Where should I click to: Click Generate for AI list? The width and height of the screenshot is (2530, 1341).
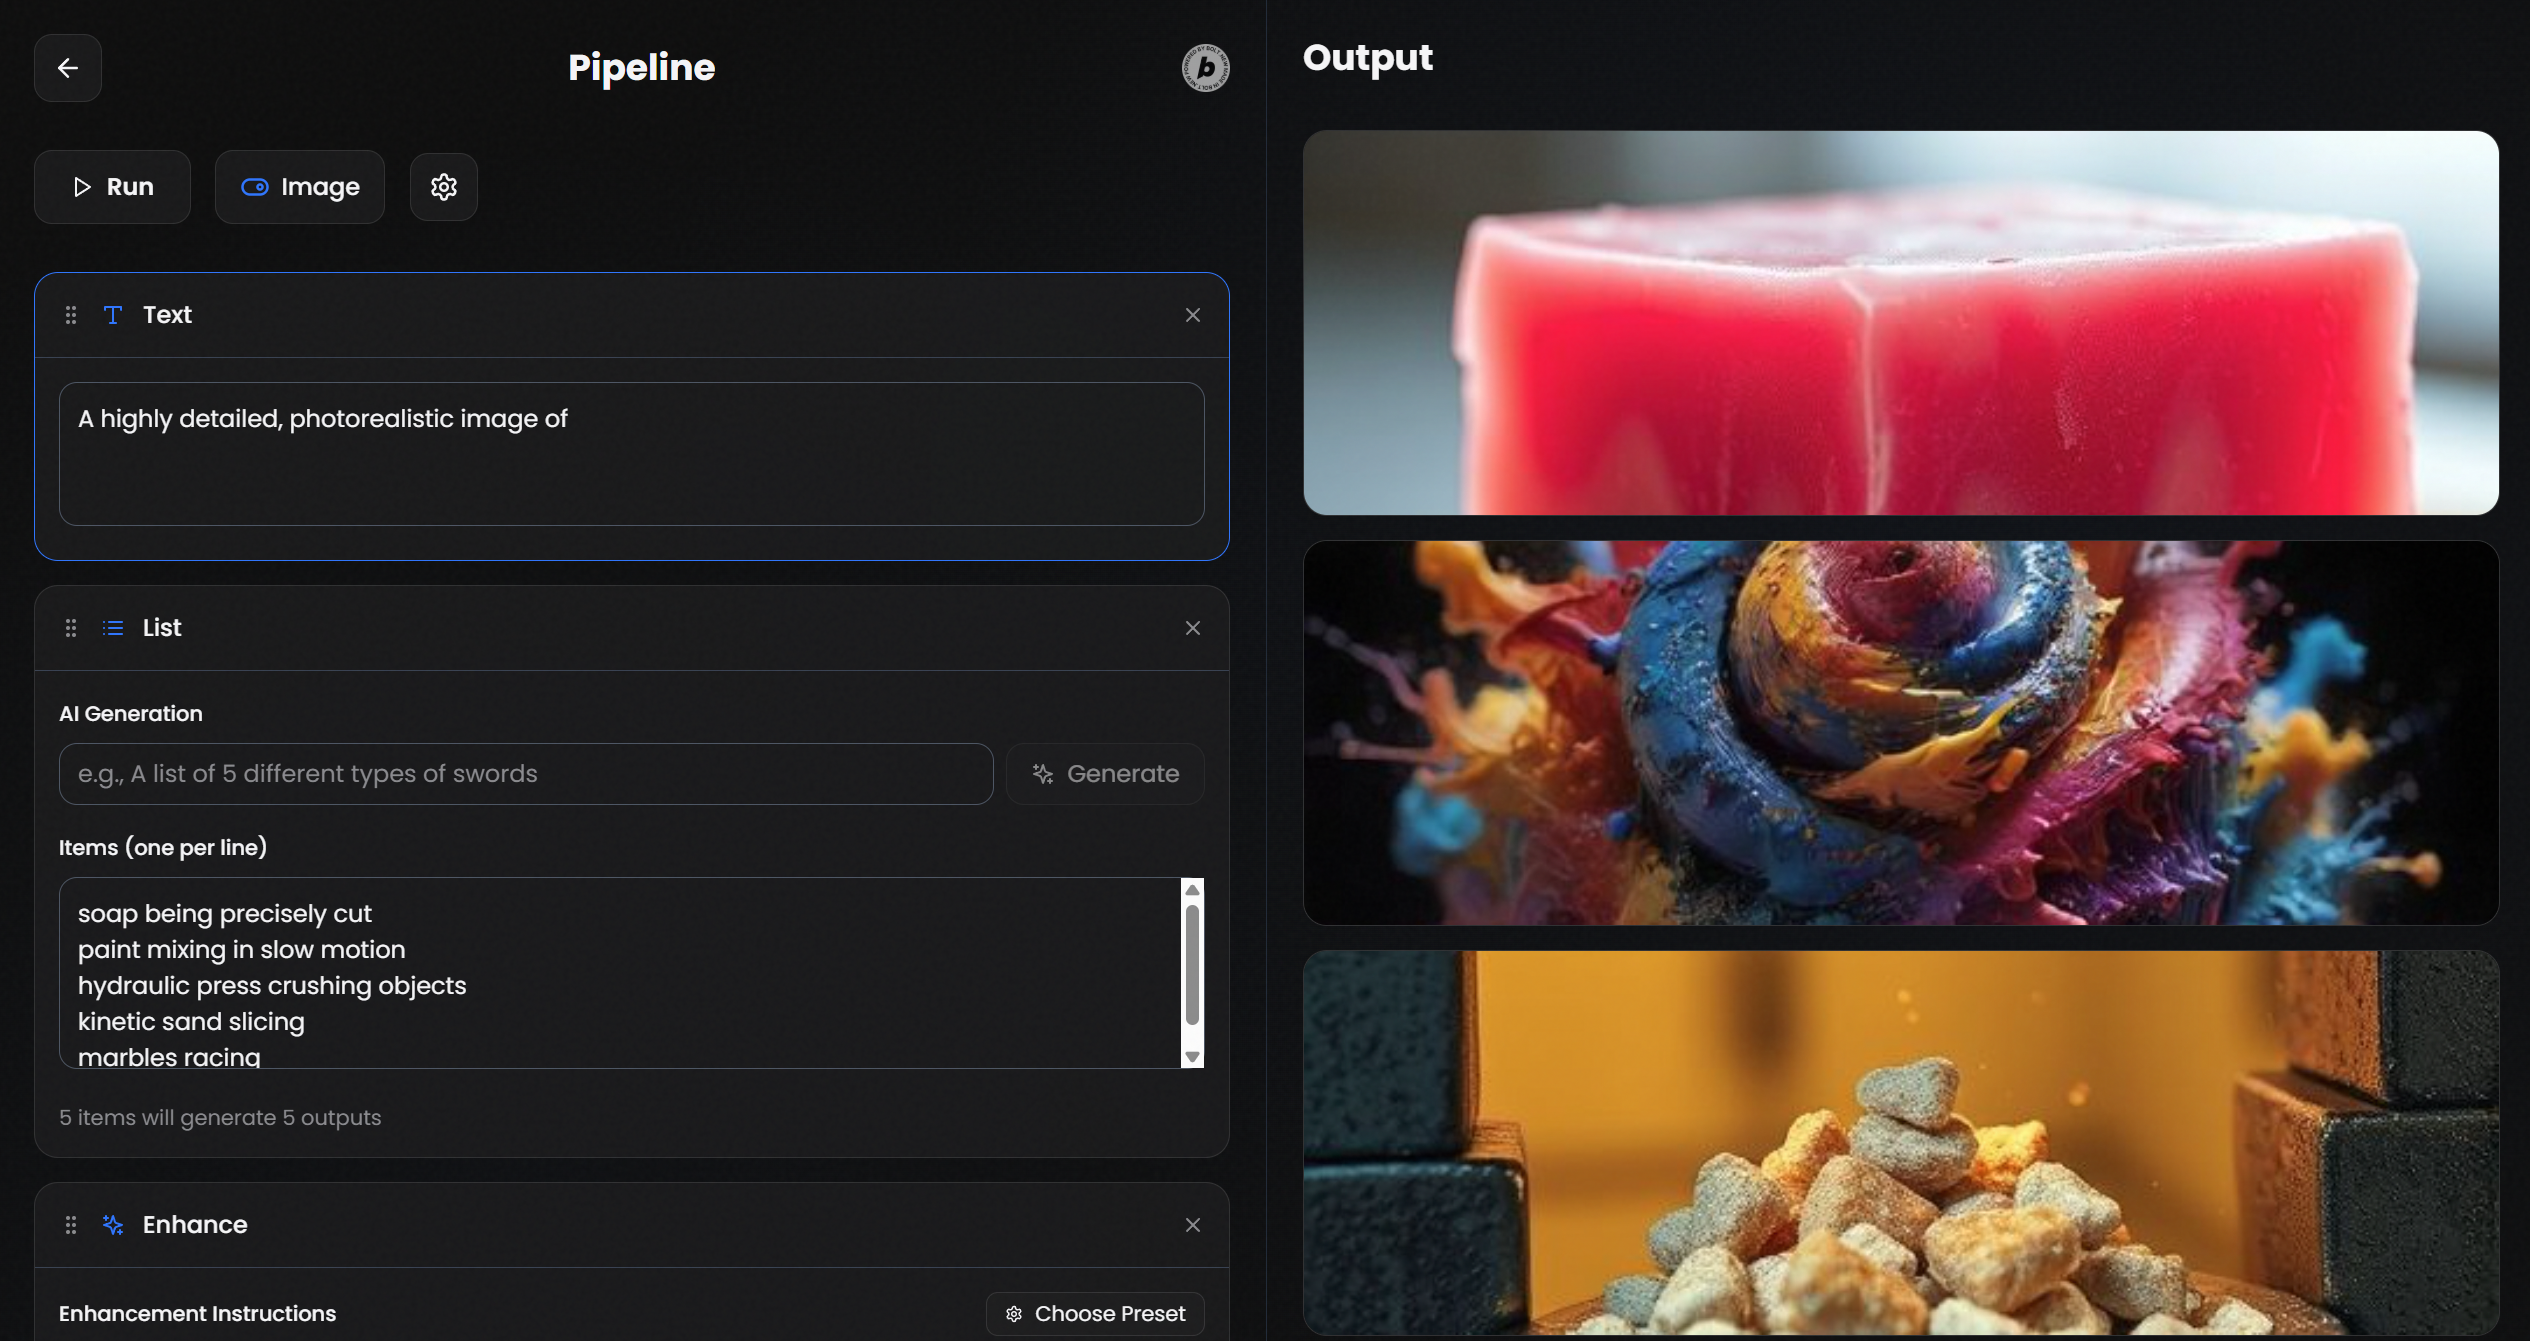pos(1105,774)
